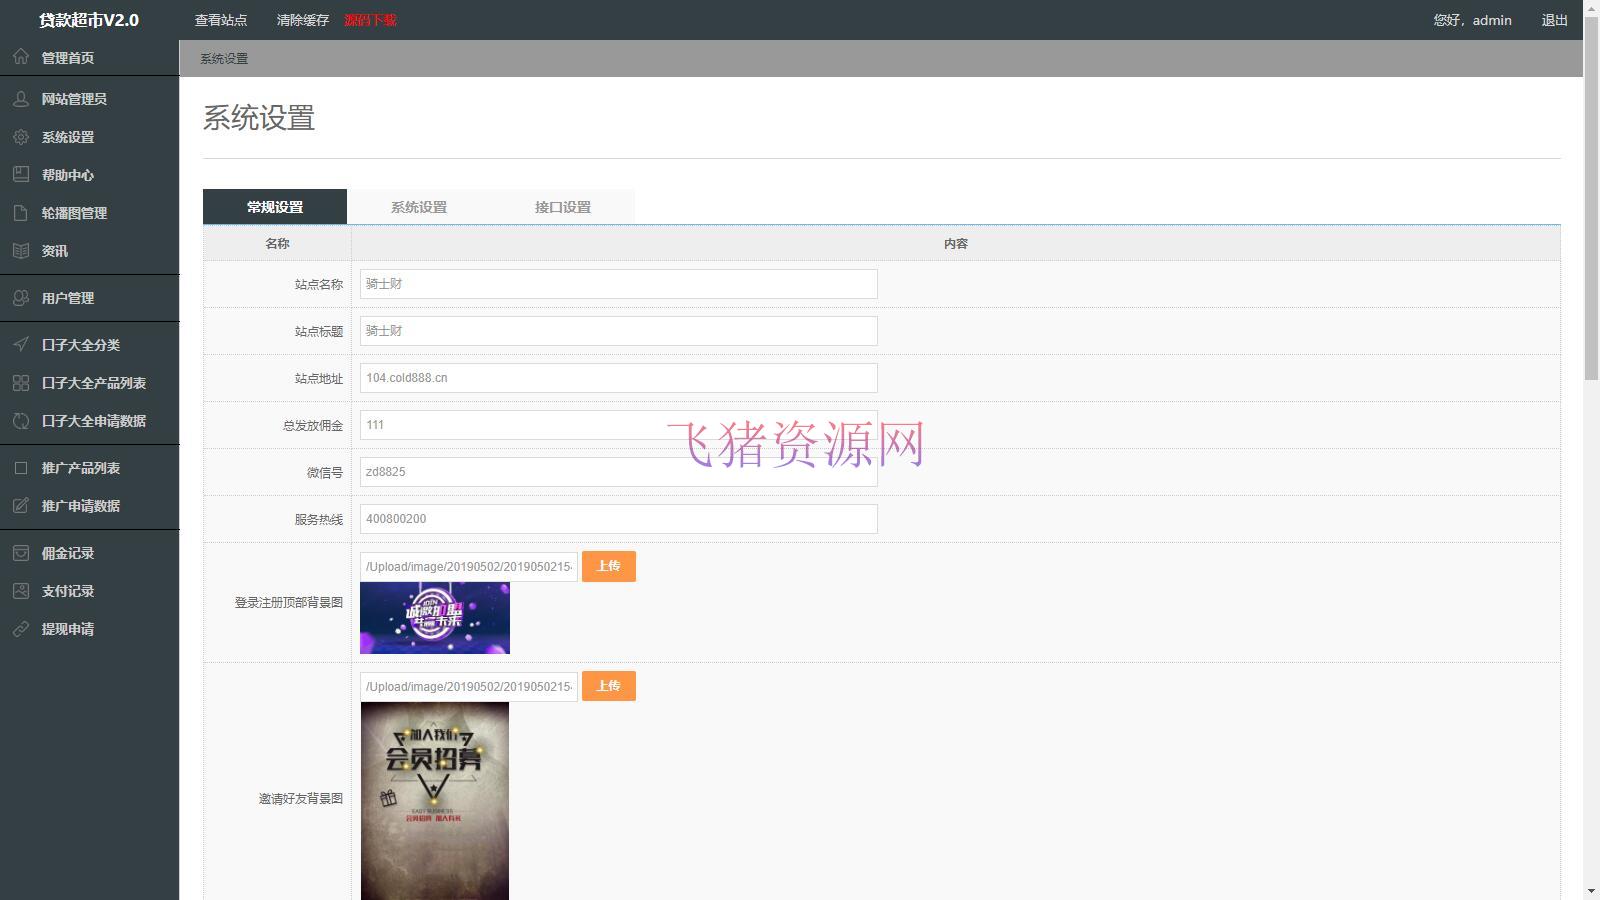Click the first orange 上传 button
1600x900 pixels.
(608, 566)
